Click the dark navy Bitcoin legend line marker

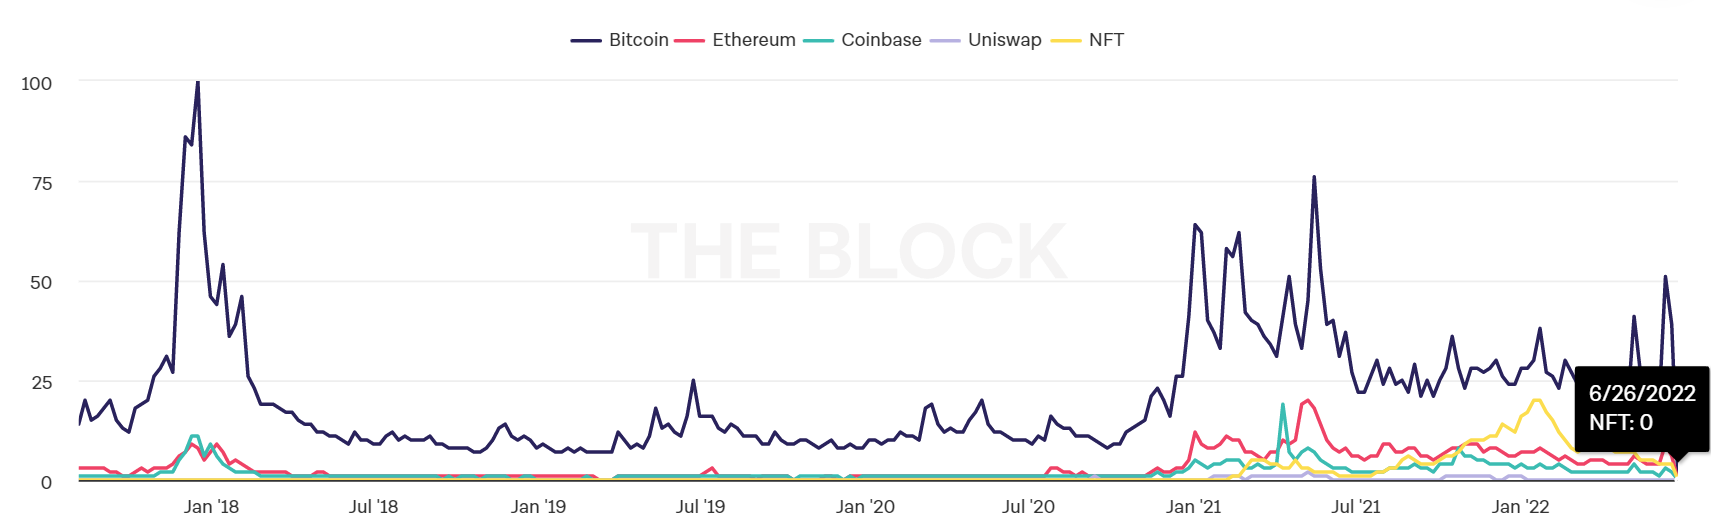point(586,41)
